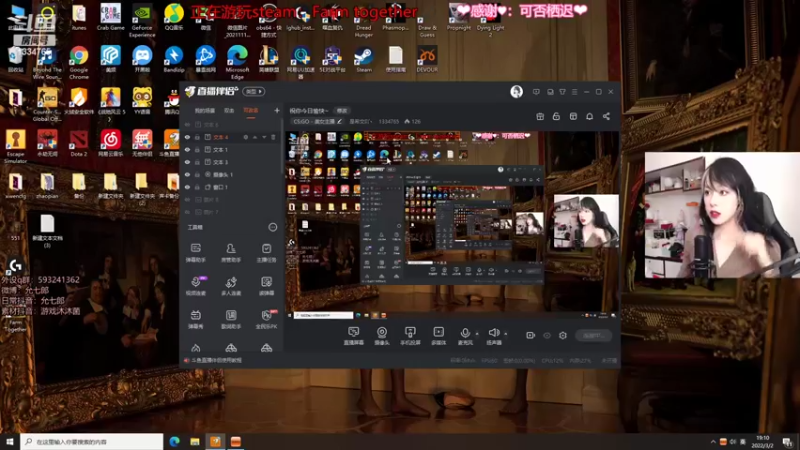Select the 窗口 1 layer row

[230, 187]
